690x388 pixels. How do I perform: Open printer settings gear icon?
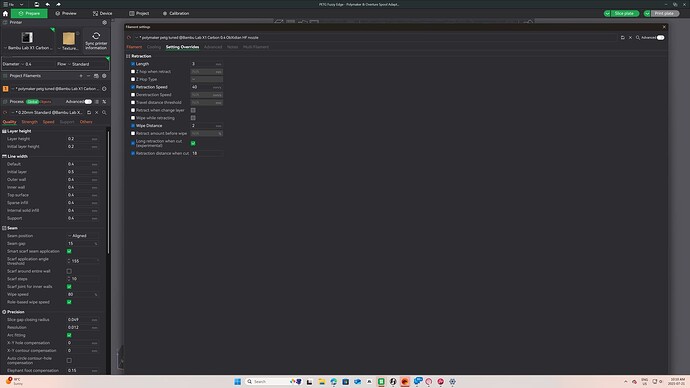coord(104,22)
